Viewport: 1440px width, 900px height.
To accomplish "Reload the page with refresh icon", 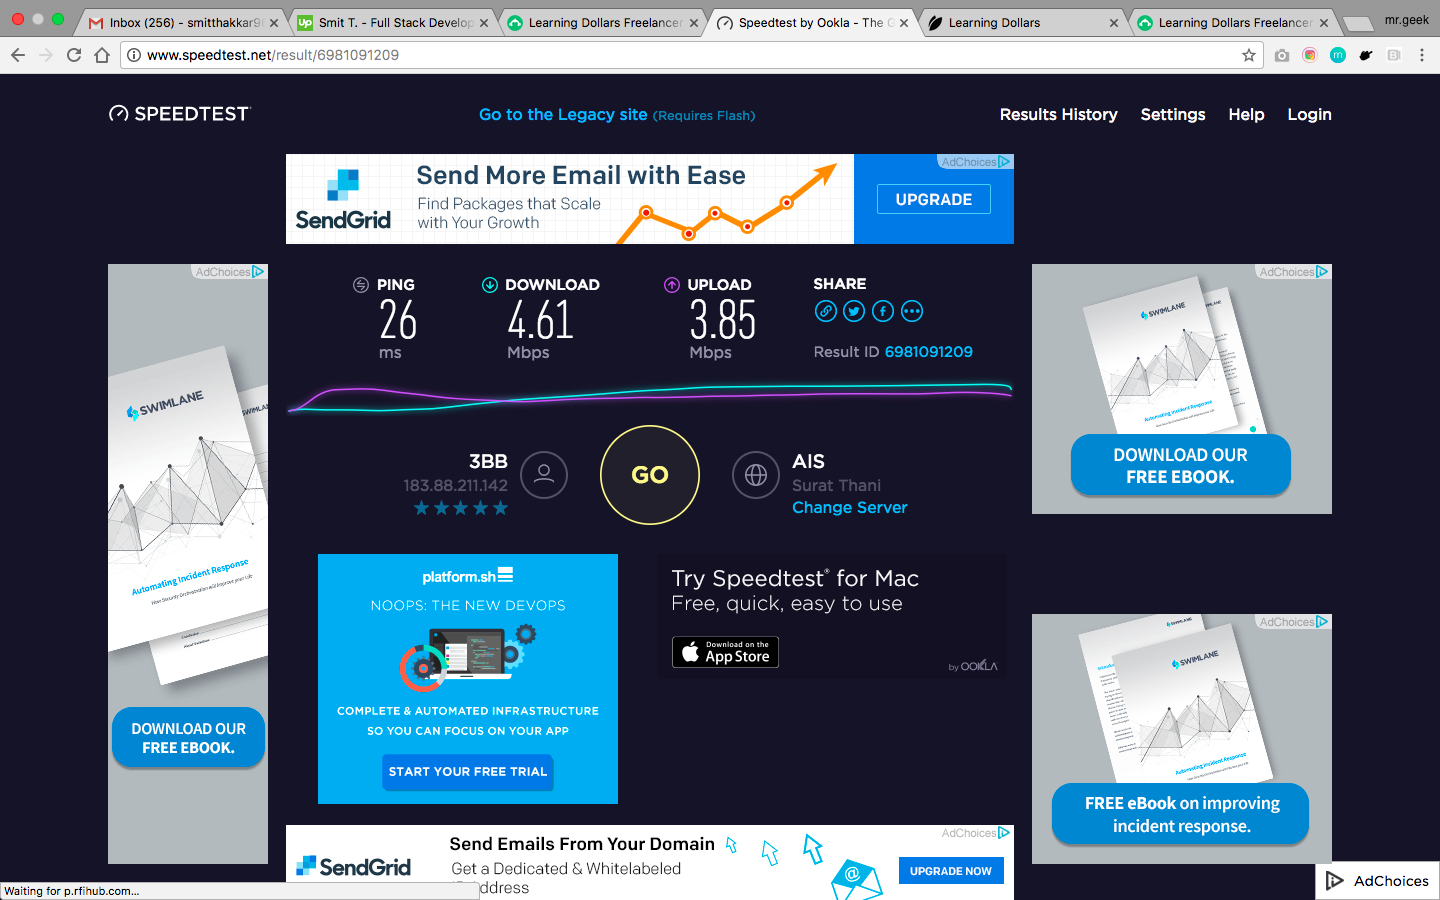I will (x=74, y=55).
